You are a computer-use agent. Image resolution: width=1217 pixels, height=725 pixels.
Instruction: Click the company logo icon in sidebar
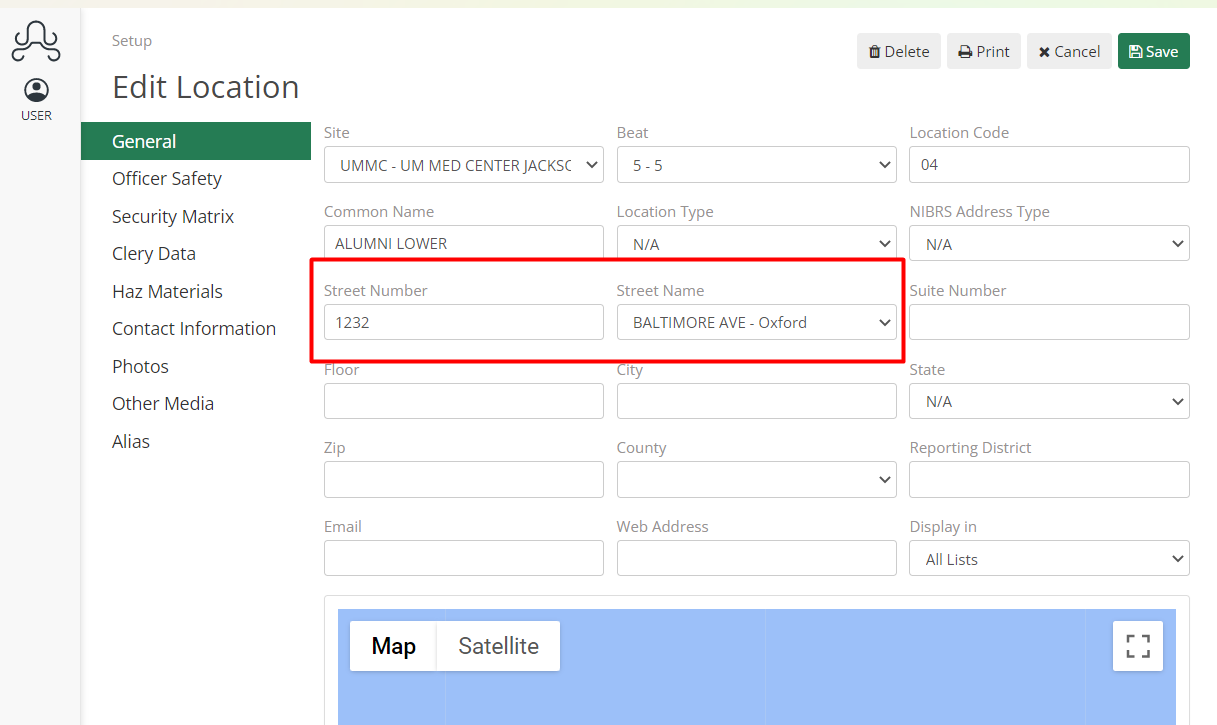pos(36,42)
